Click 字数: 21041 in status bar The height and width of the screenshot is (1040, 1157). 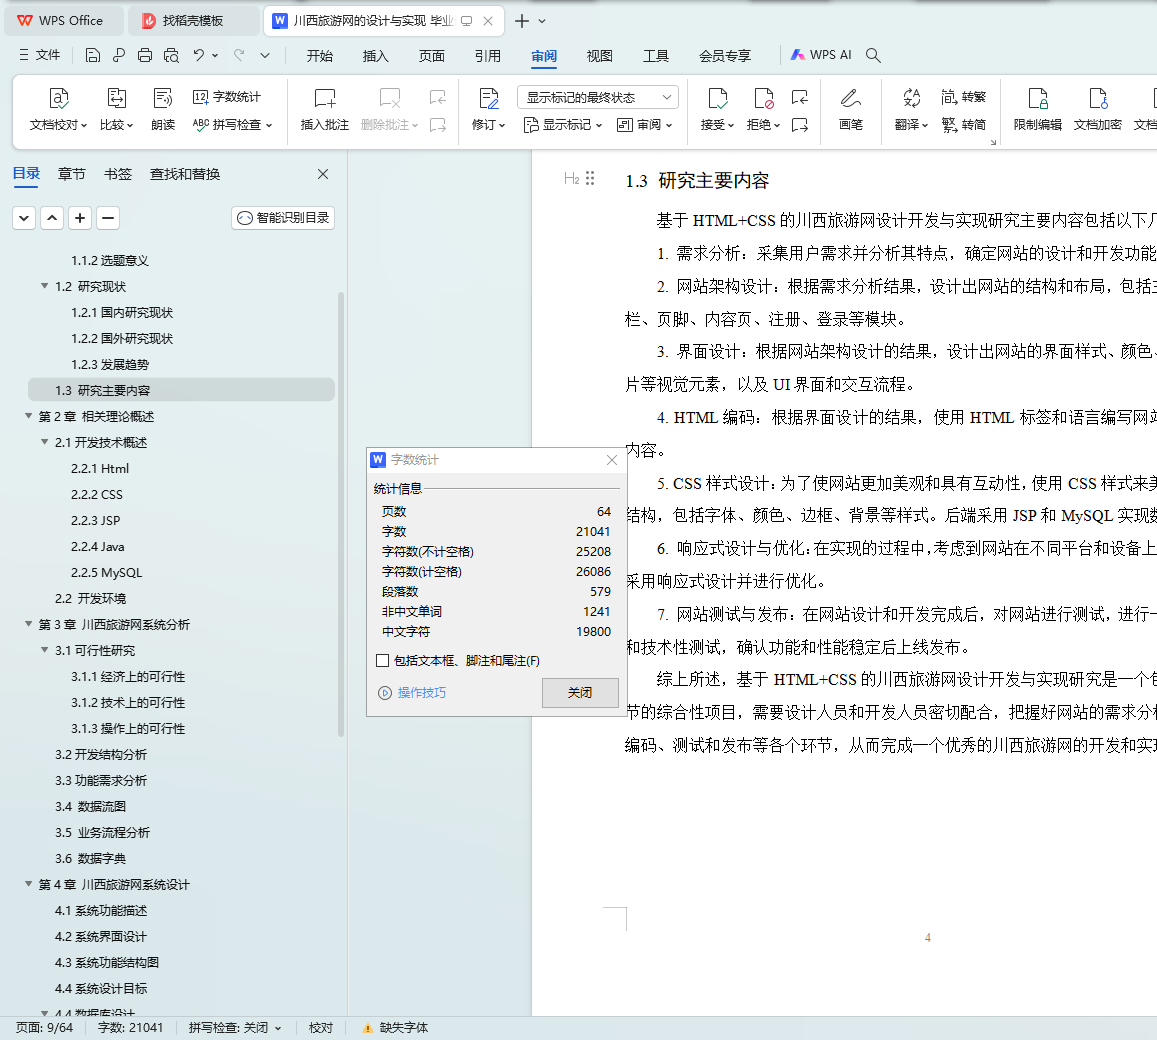[x=130, y=1027]
